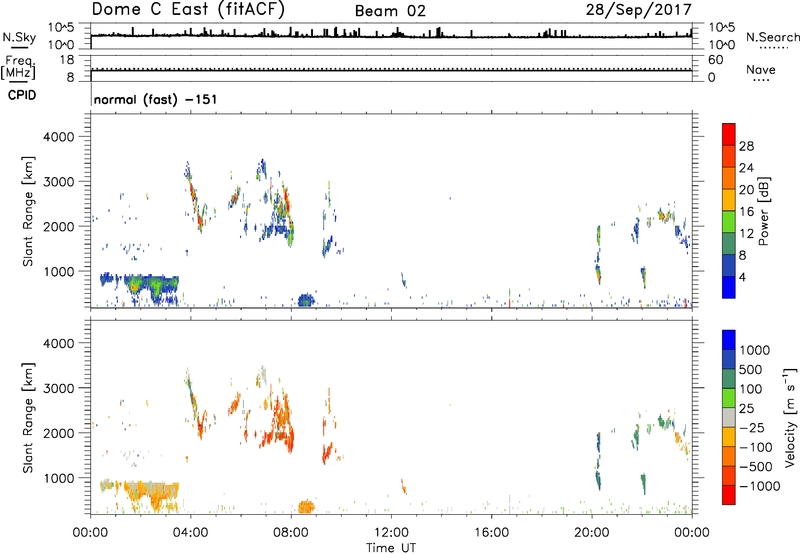Click the '-1000' tick on velocity colorbar
Viewport: 800px width, 554px height.
pos(760,486)
